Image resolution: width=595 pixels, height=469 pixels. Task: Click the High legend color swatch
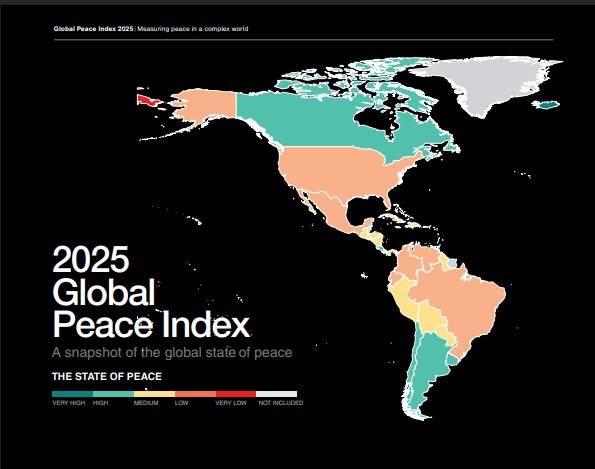[x=113, y=394]
